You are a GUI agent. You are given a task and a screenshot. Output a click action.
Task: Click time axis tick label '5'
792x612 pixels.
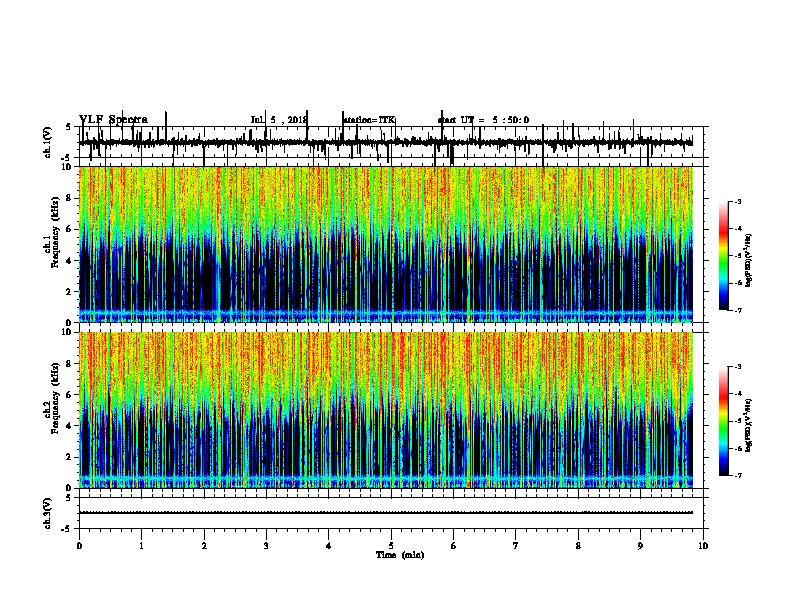pos(391,546)
